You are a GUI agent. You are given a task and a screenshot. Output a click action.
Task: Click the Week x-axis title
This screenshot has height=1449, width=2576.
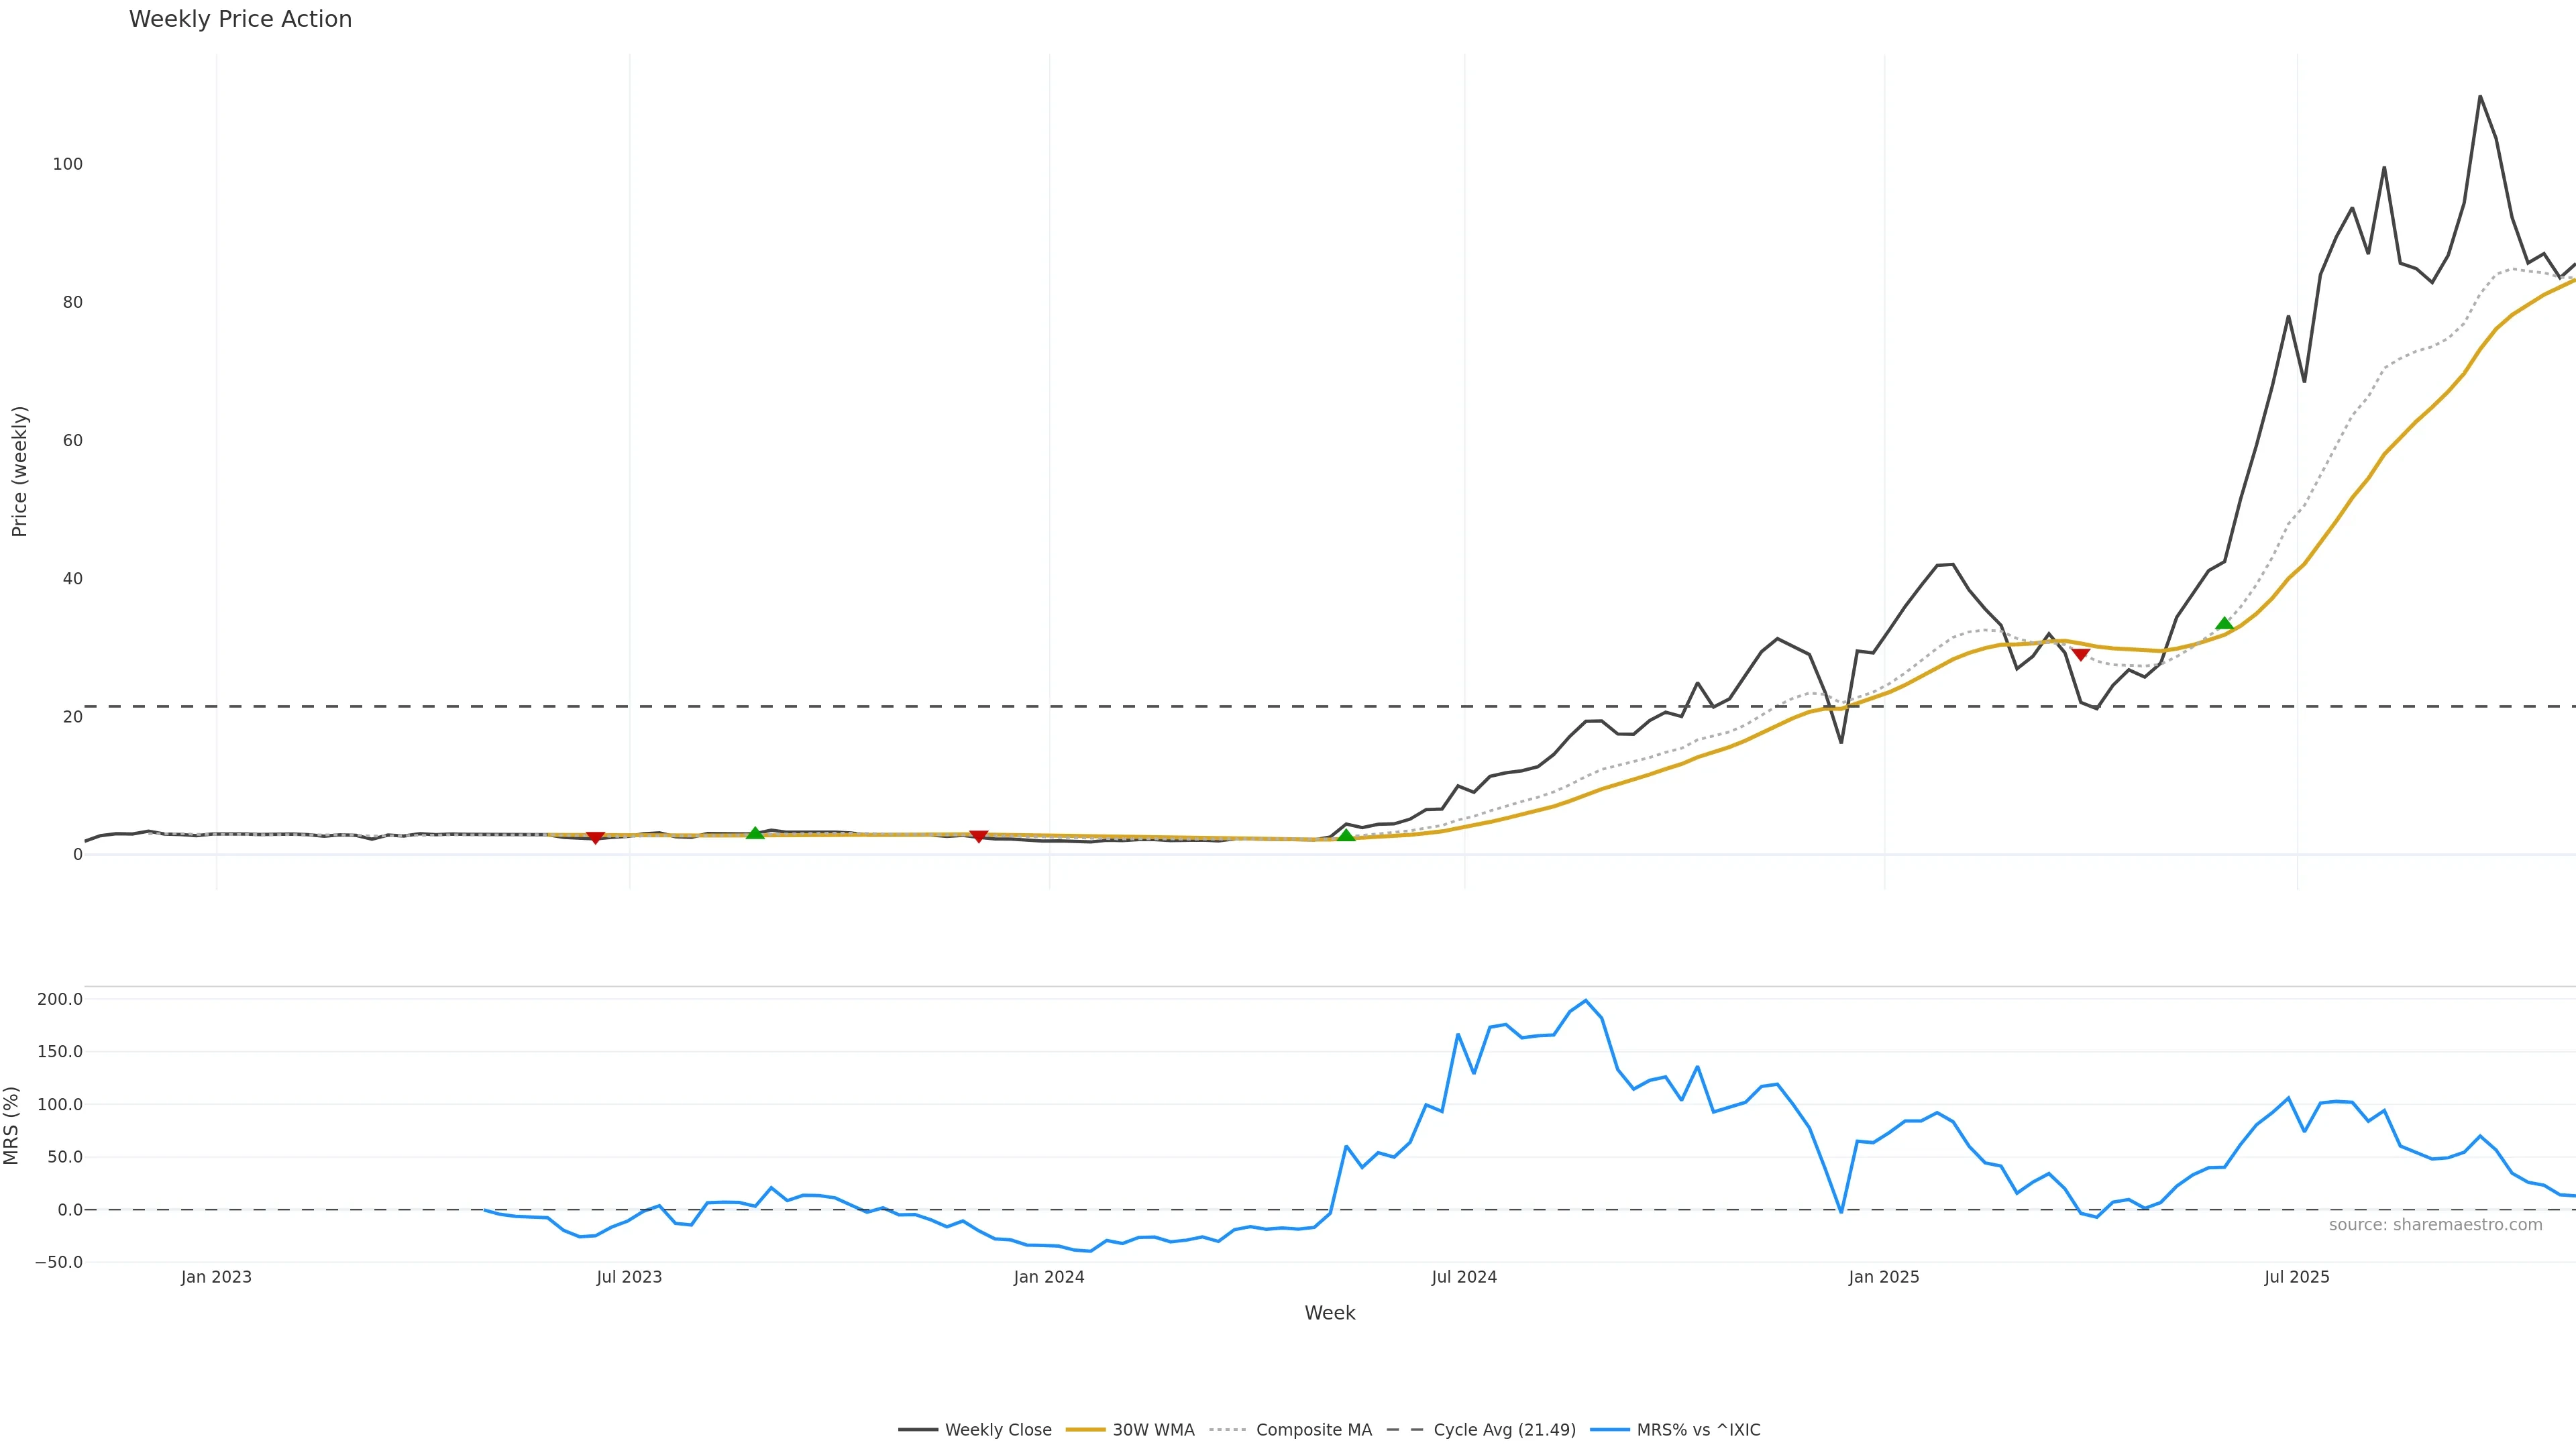tap(1329, 1313)
